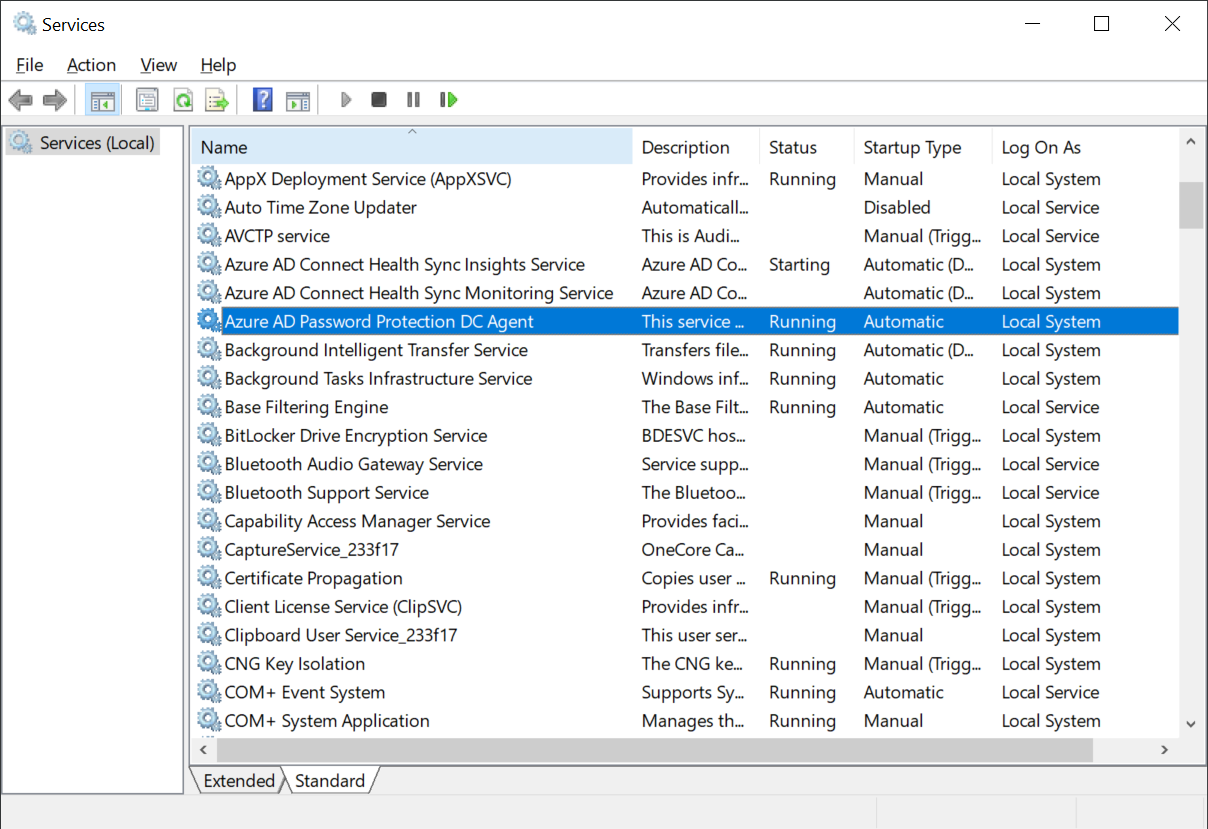This screenshot has height=829, width=1208.
Task: Click the 'Manages th...' description cell
Action: (693, 721)
